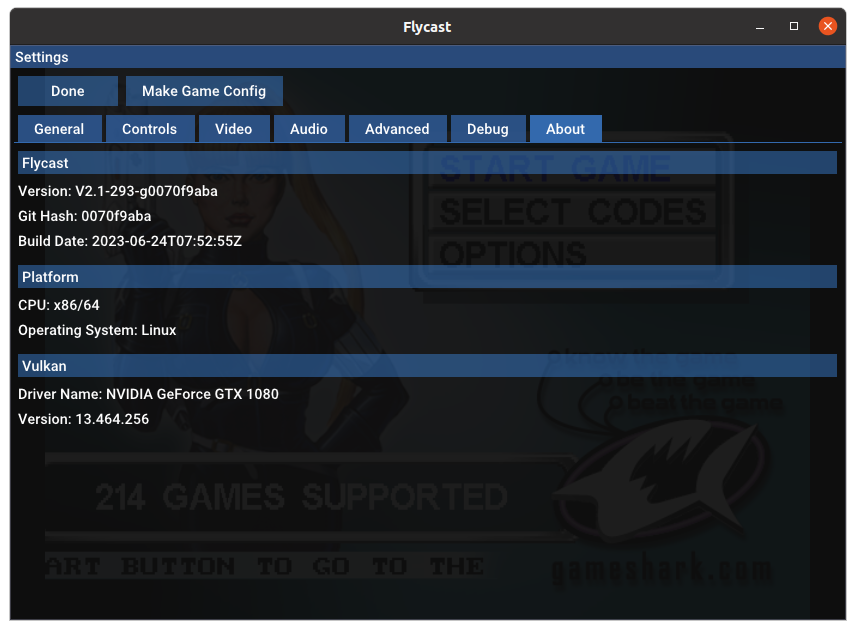
Task: Switch to the General tab
Action: click(x=59, y=128)
